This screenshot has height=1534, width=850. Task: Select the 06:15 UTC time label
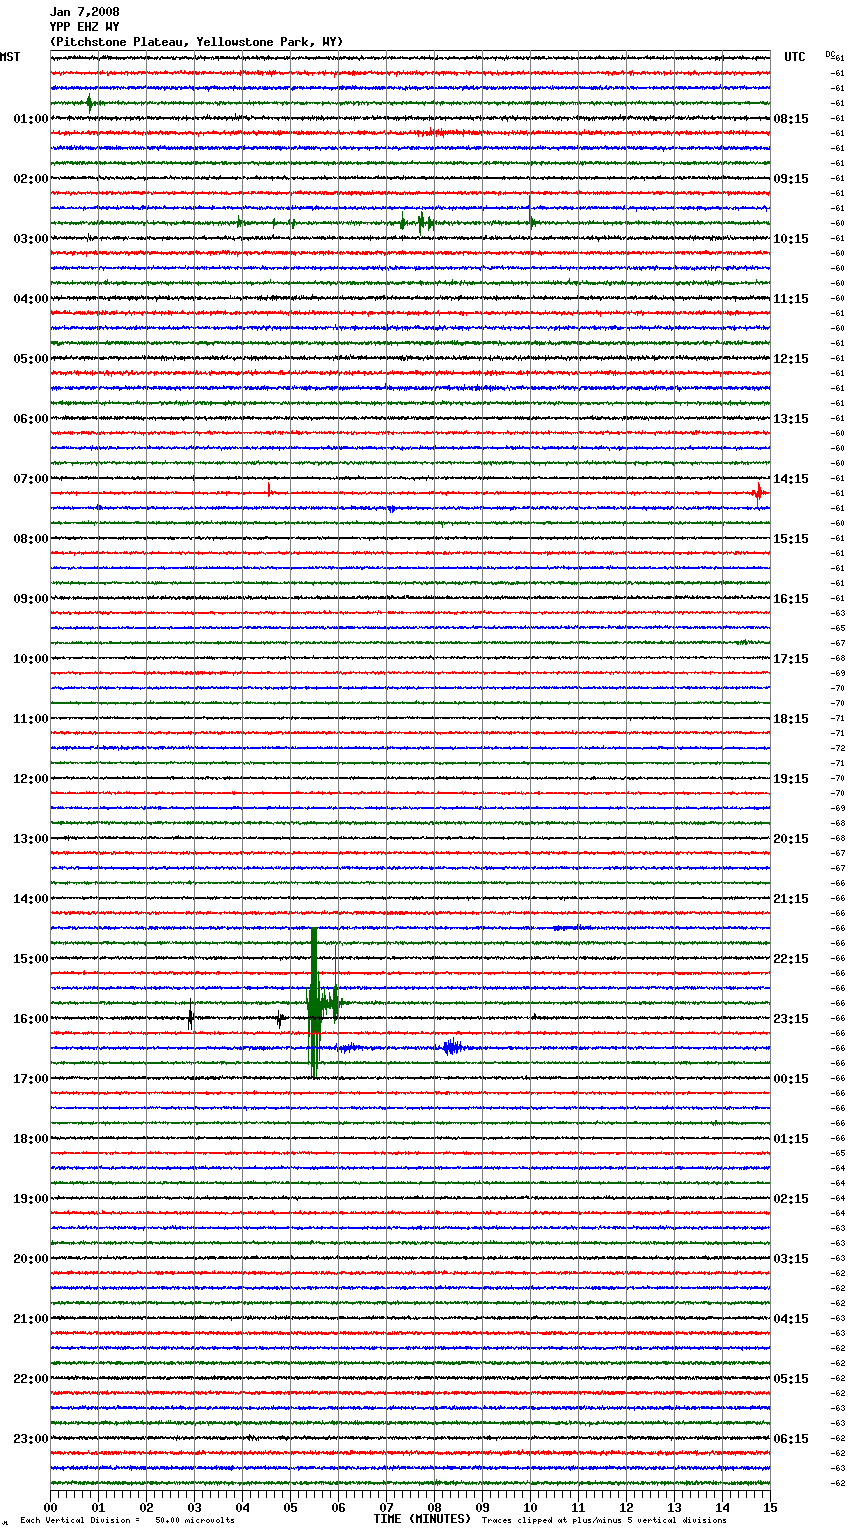[x=791, y=1439]
